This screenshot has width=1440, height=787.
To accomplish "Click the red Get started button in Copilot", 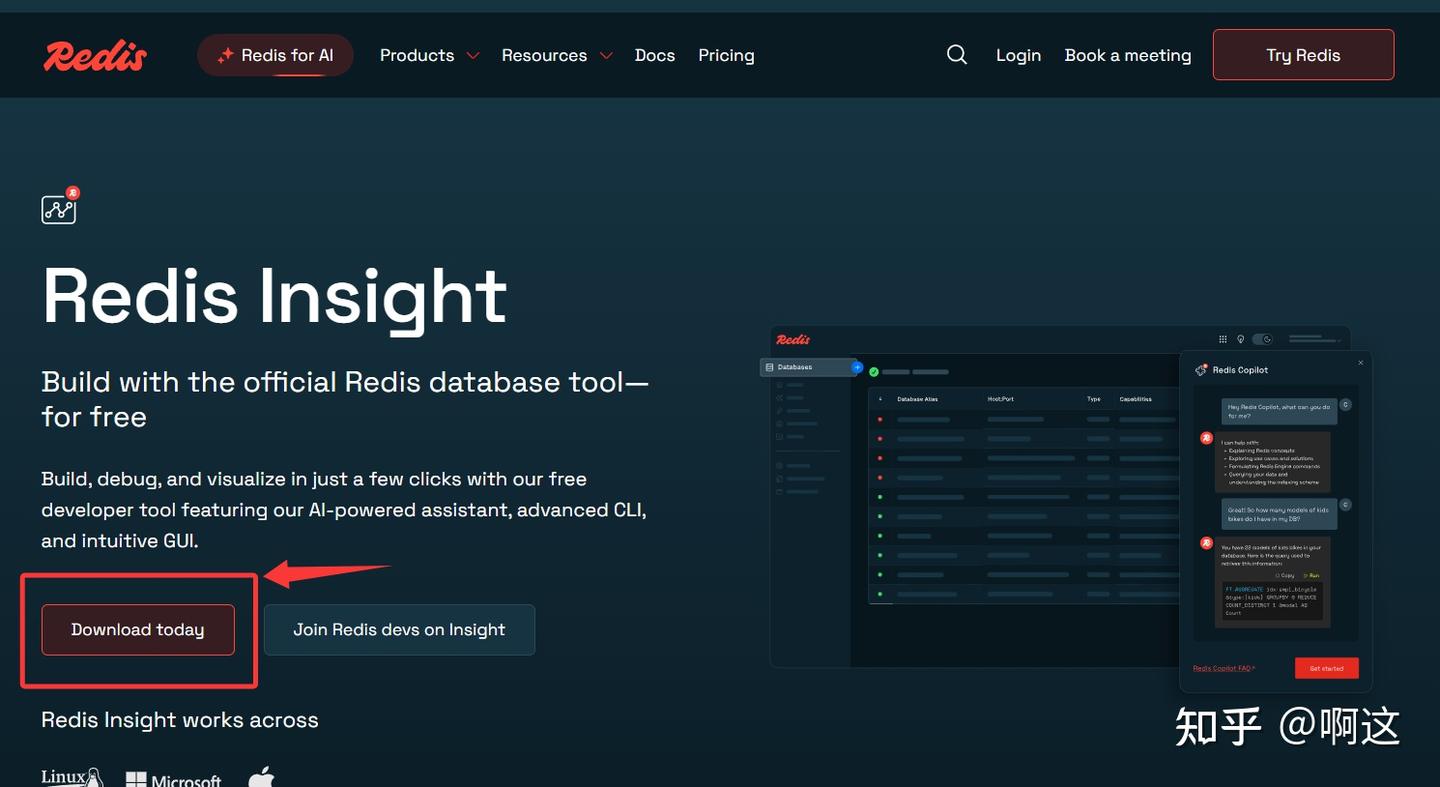I will [x=1327, y=668].
